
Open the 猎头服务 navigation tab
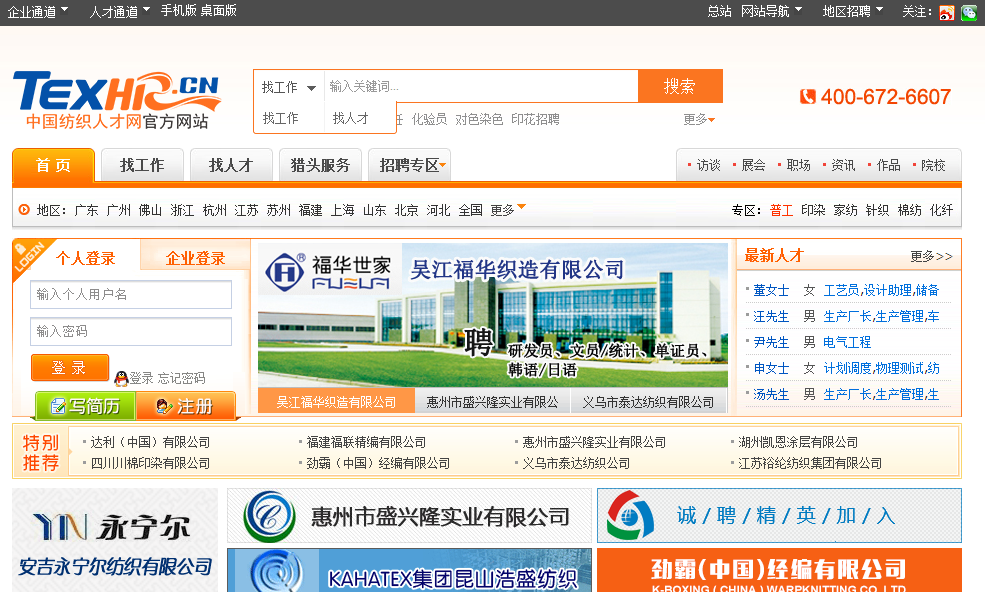coord(320,165)
